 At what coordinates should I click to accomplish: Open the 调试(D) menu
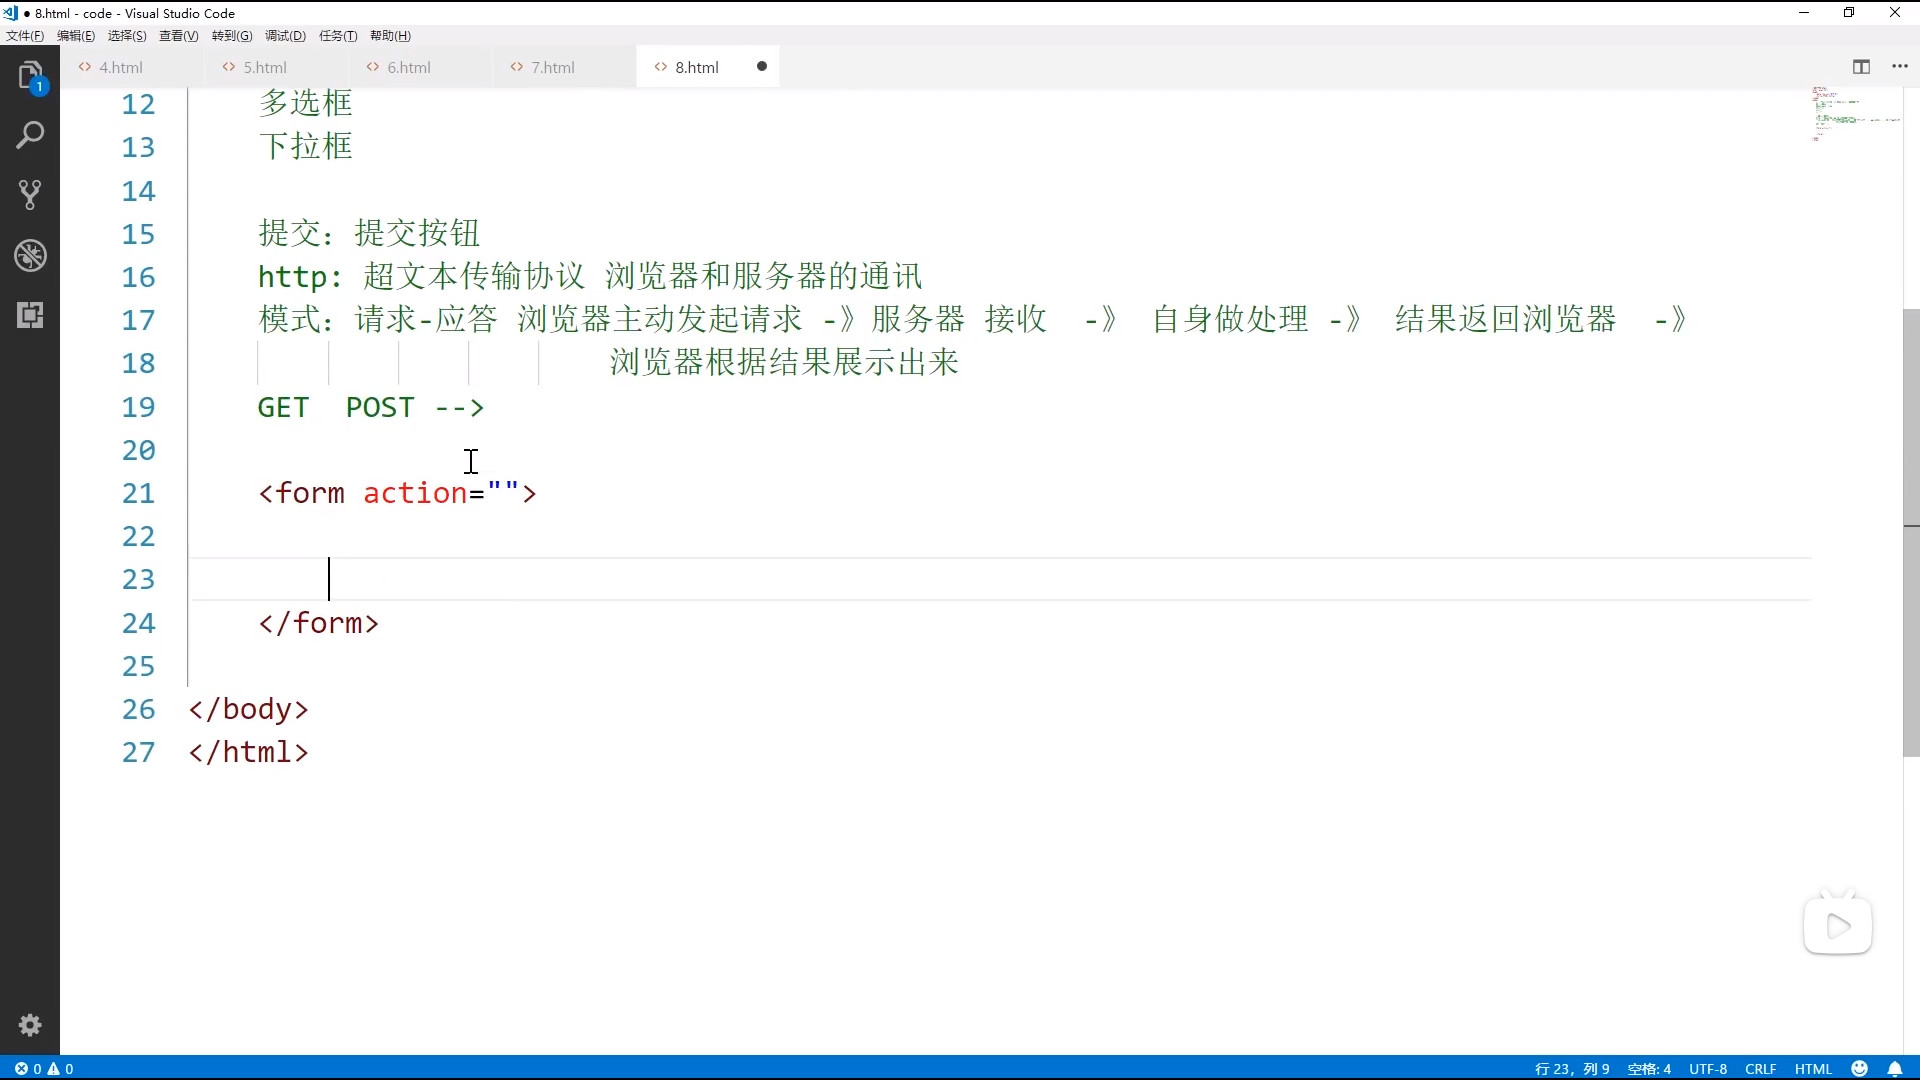[x=285, y=36]
